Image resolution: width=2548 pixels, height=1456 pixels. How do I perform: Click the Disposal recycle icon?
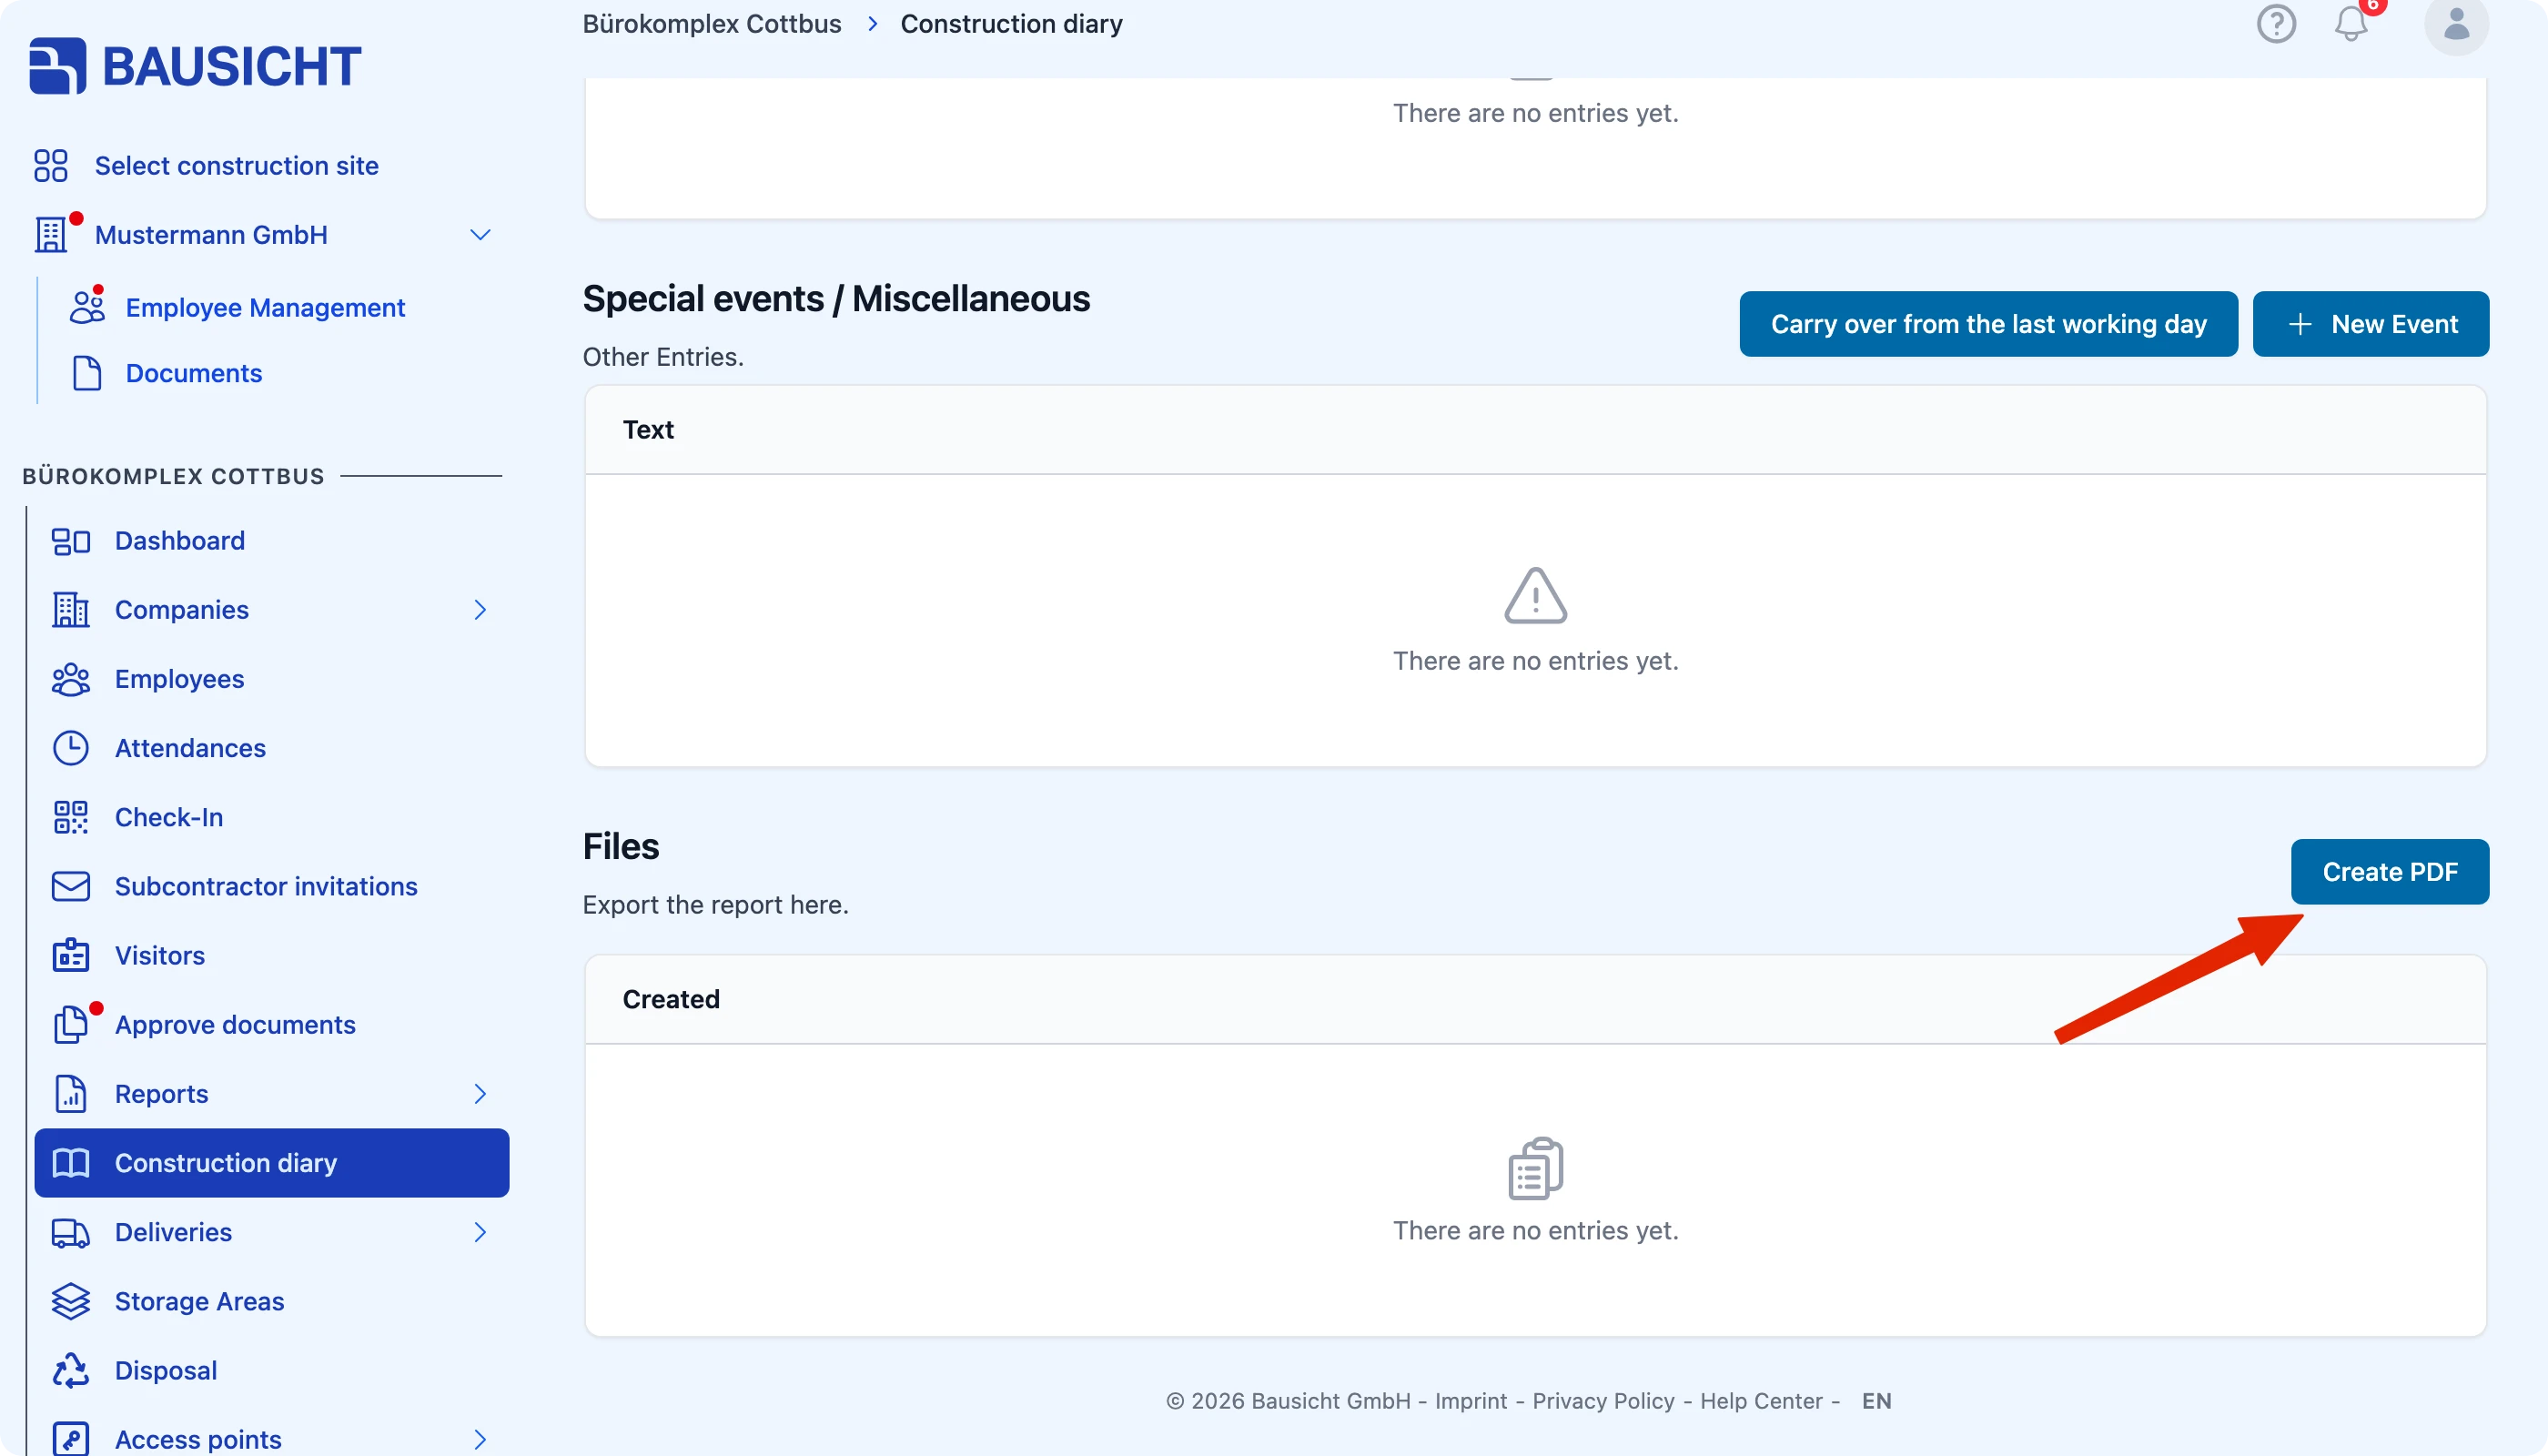click(x=71, y=1370)
